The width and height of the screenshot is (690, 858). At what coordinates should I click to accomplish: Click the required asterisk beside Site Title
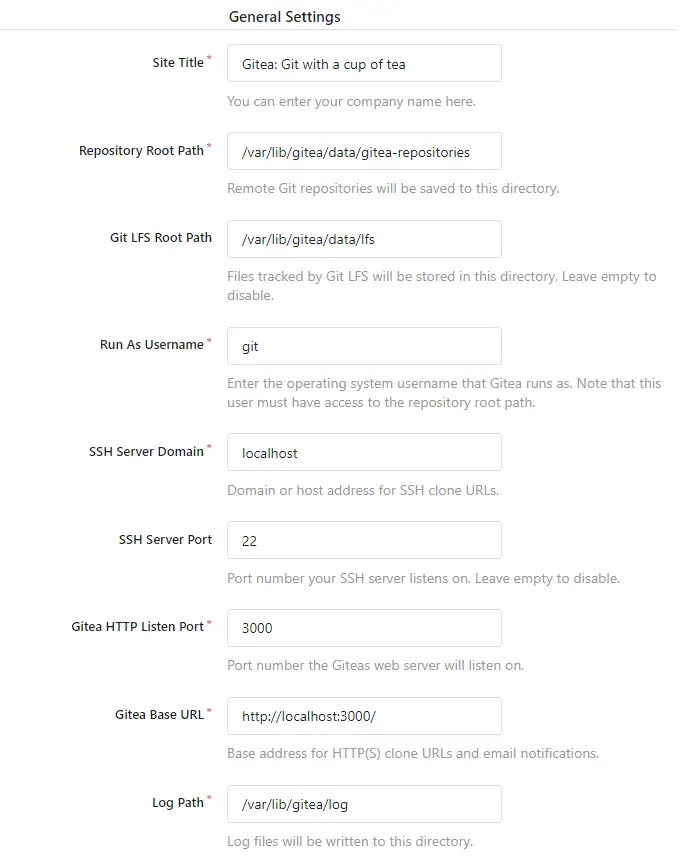[x=210, y=57]
